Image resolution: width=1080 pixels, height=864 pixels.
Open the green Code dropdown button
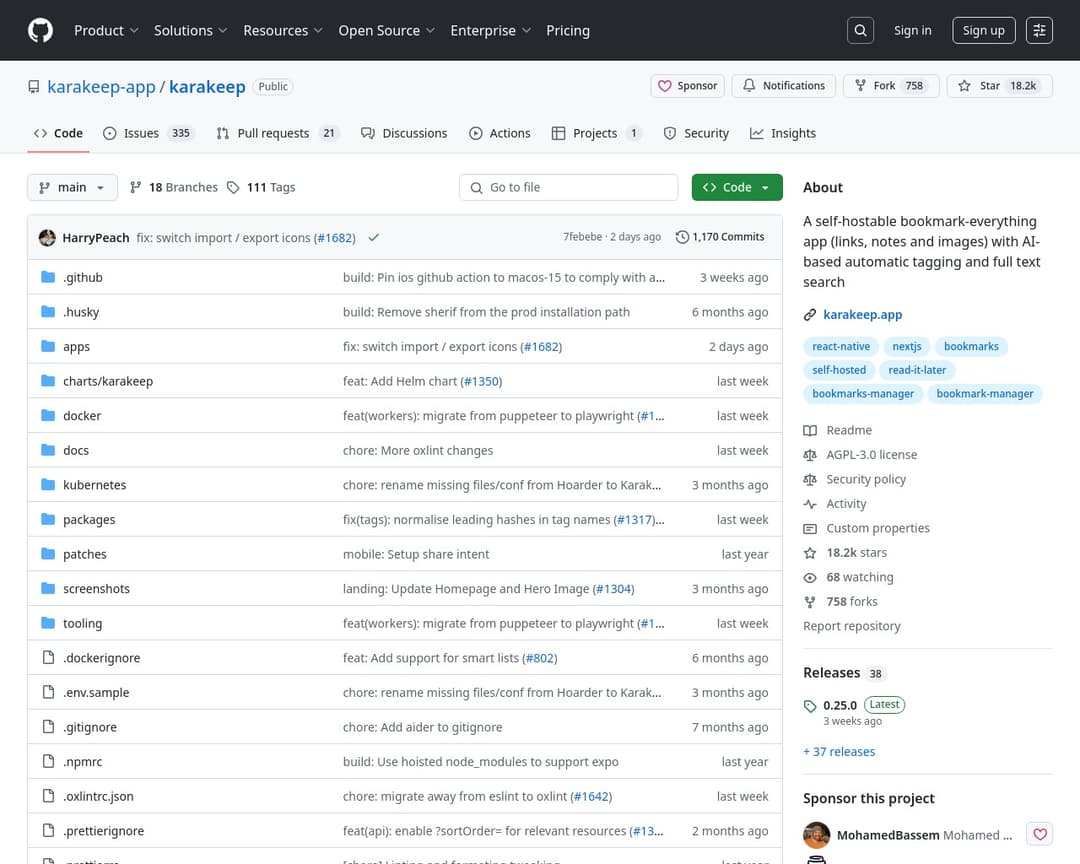736,187
